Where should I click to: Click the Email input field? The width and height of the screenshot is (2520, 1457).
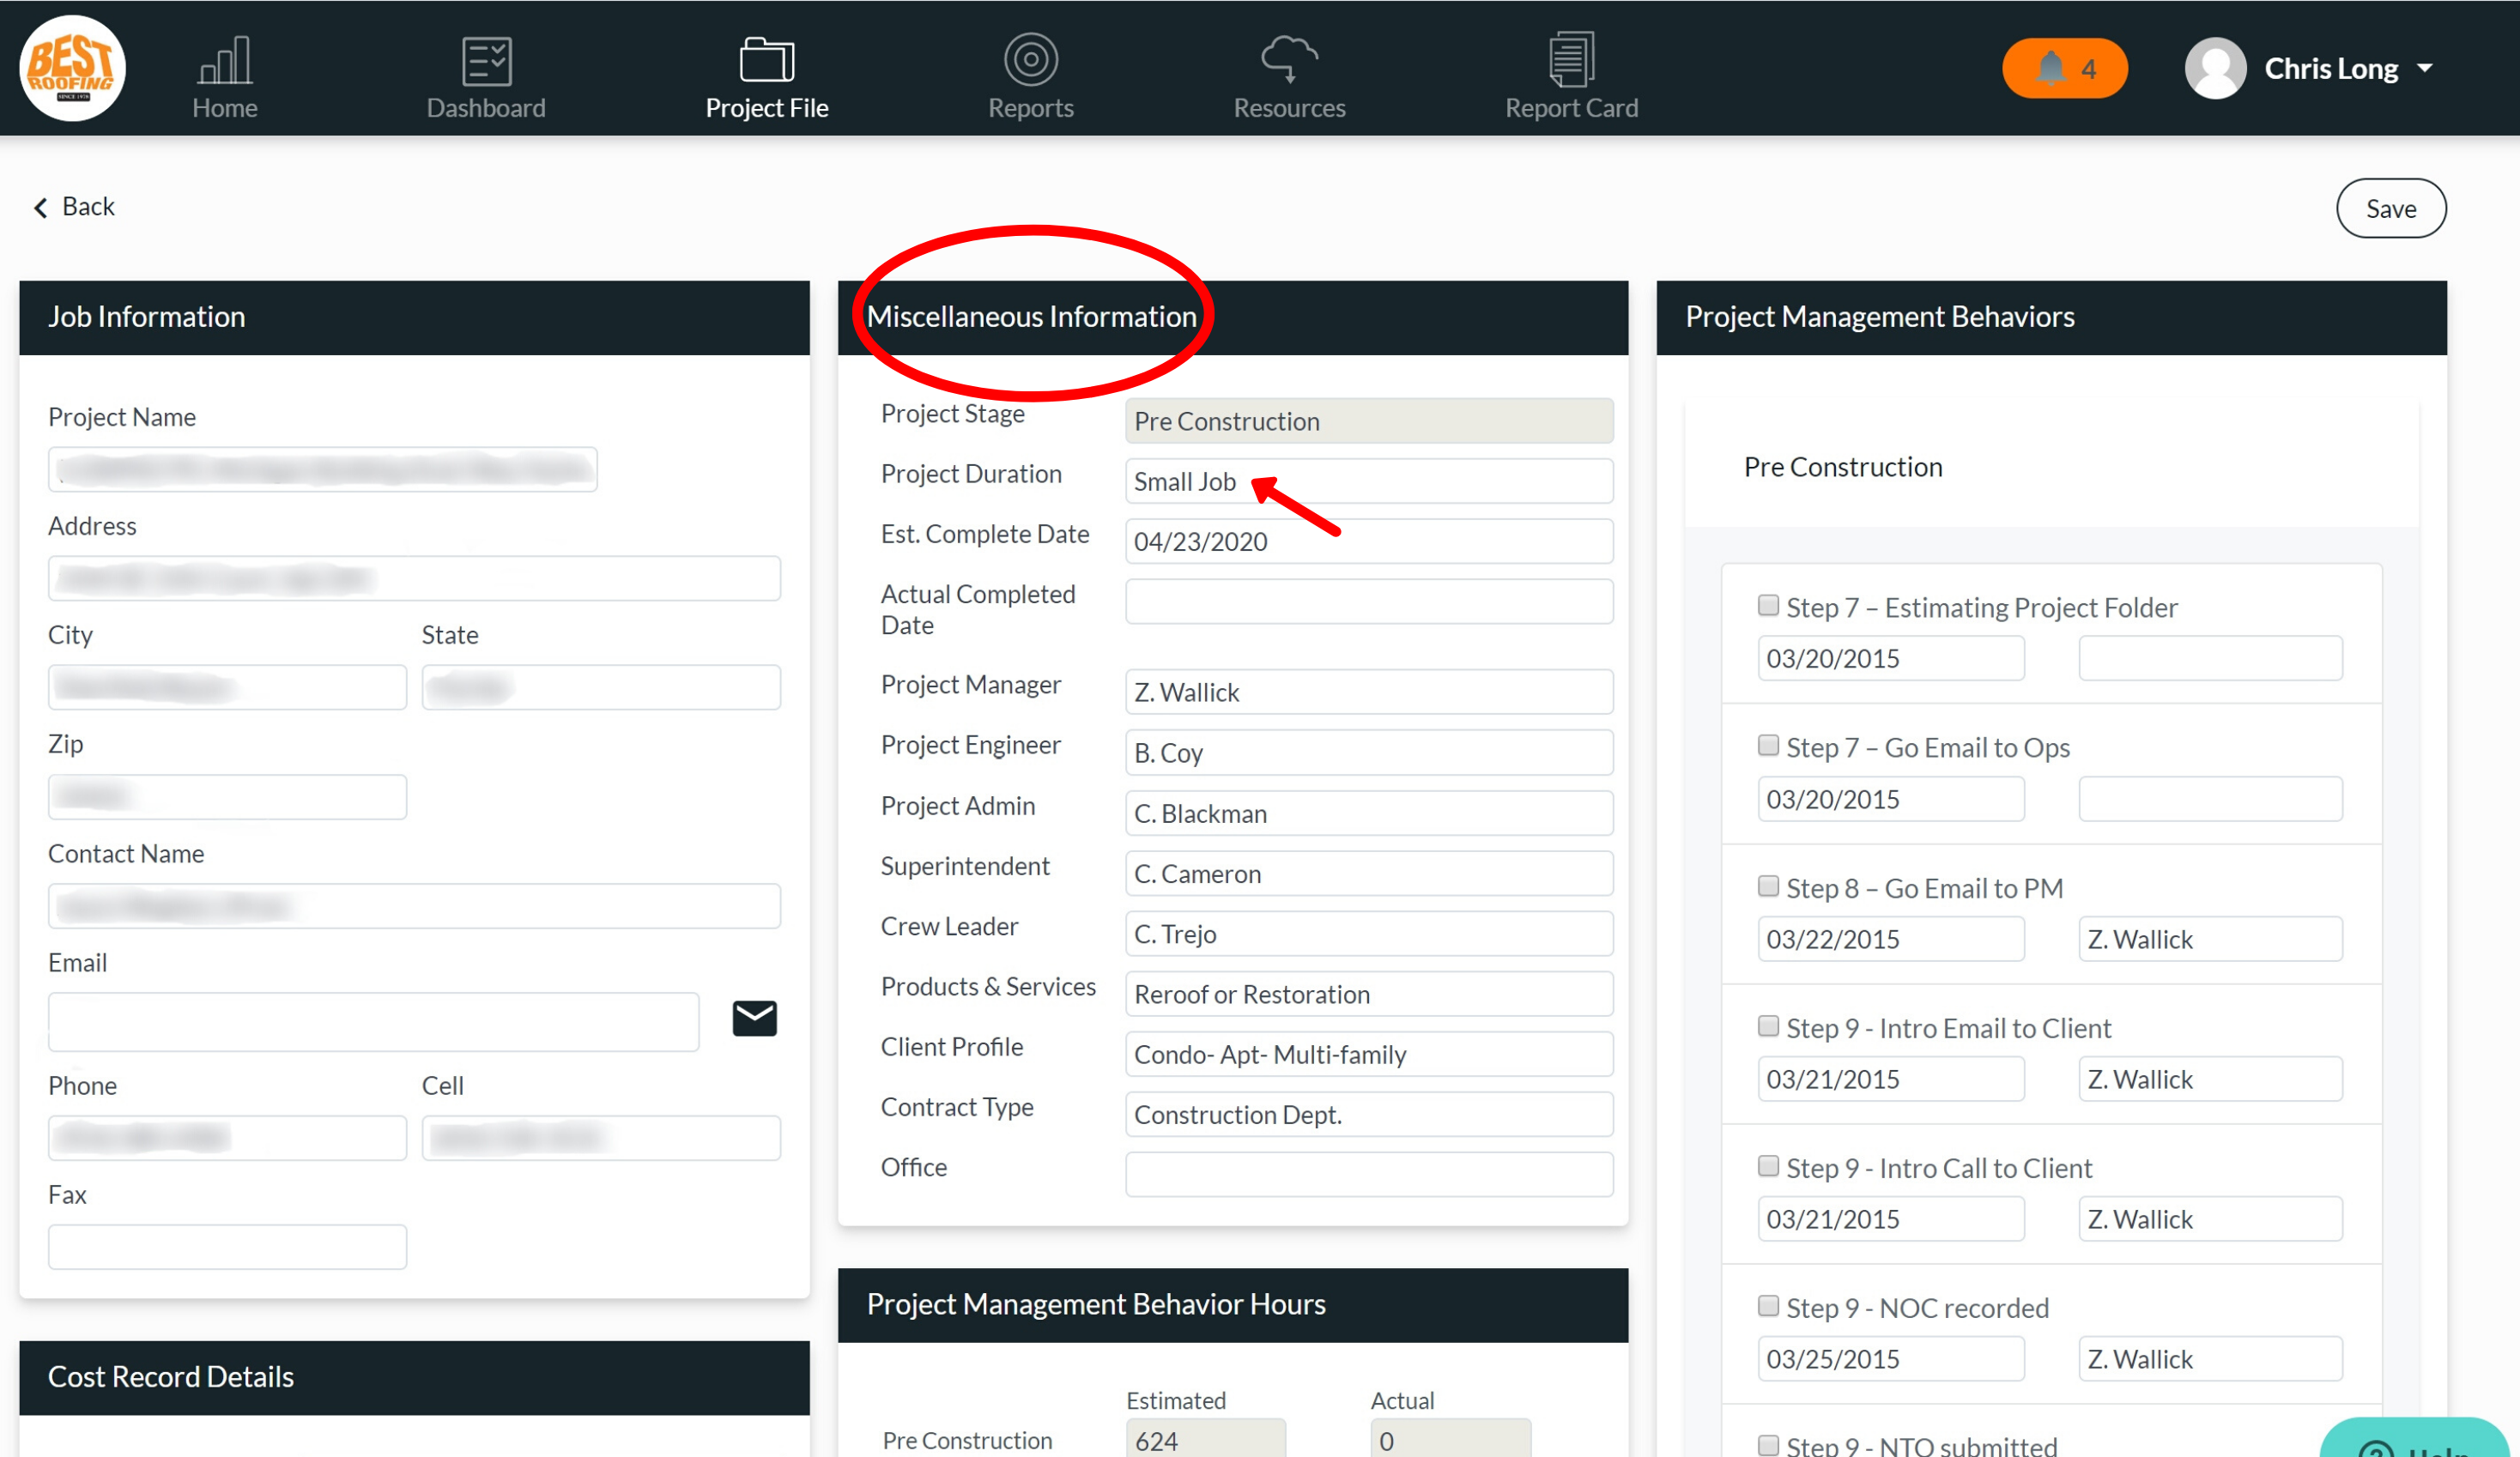pos(373,1021)
